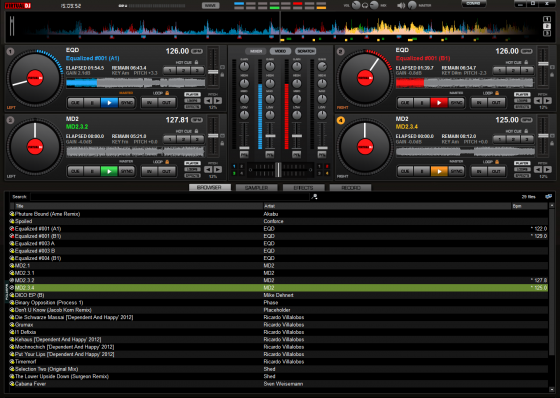
Task: Toggle key lock beside deck 2 pitch slider
Action: pos(552,74)
